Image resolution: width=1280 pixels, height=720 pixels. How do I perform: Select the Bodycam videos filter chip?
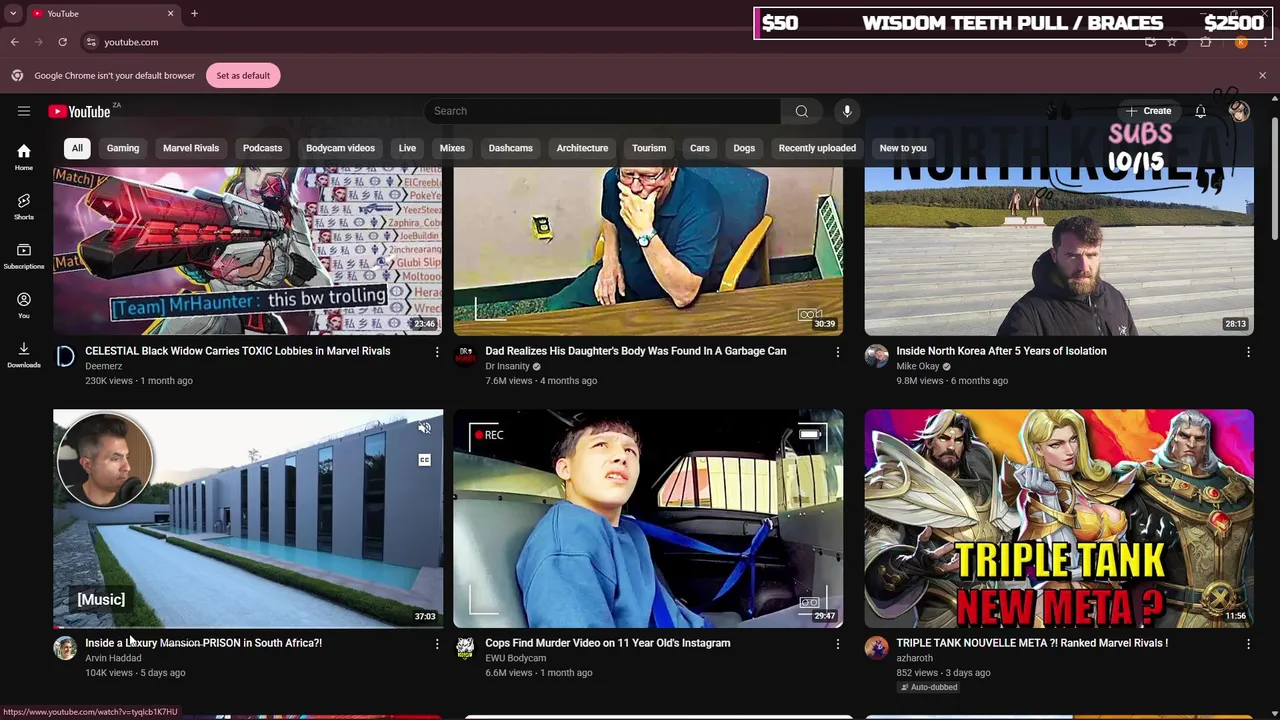[340, 148]
